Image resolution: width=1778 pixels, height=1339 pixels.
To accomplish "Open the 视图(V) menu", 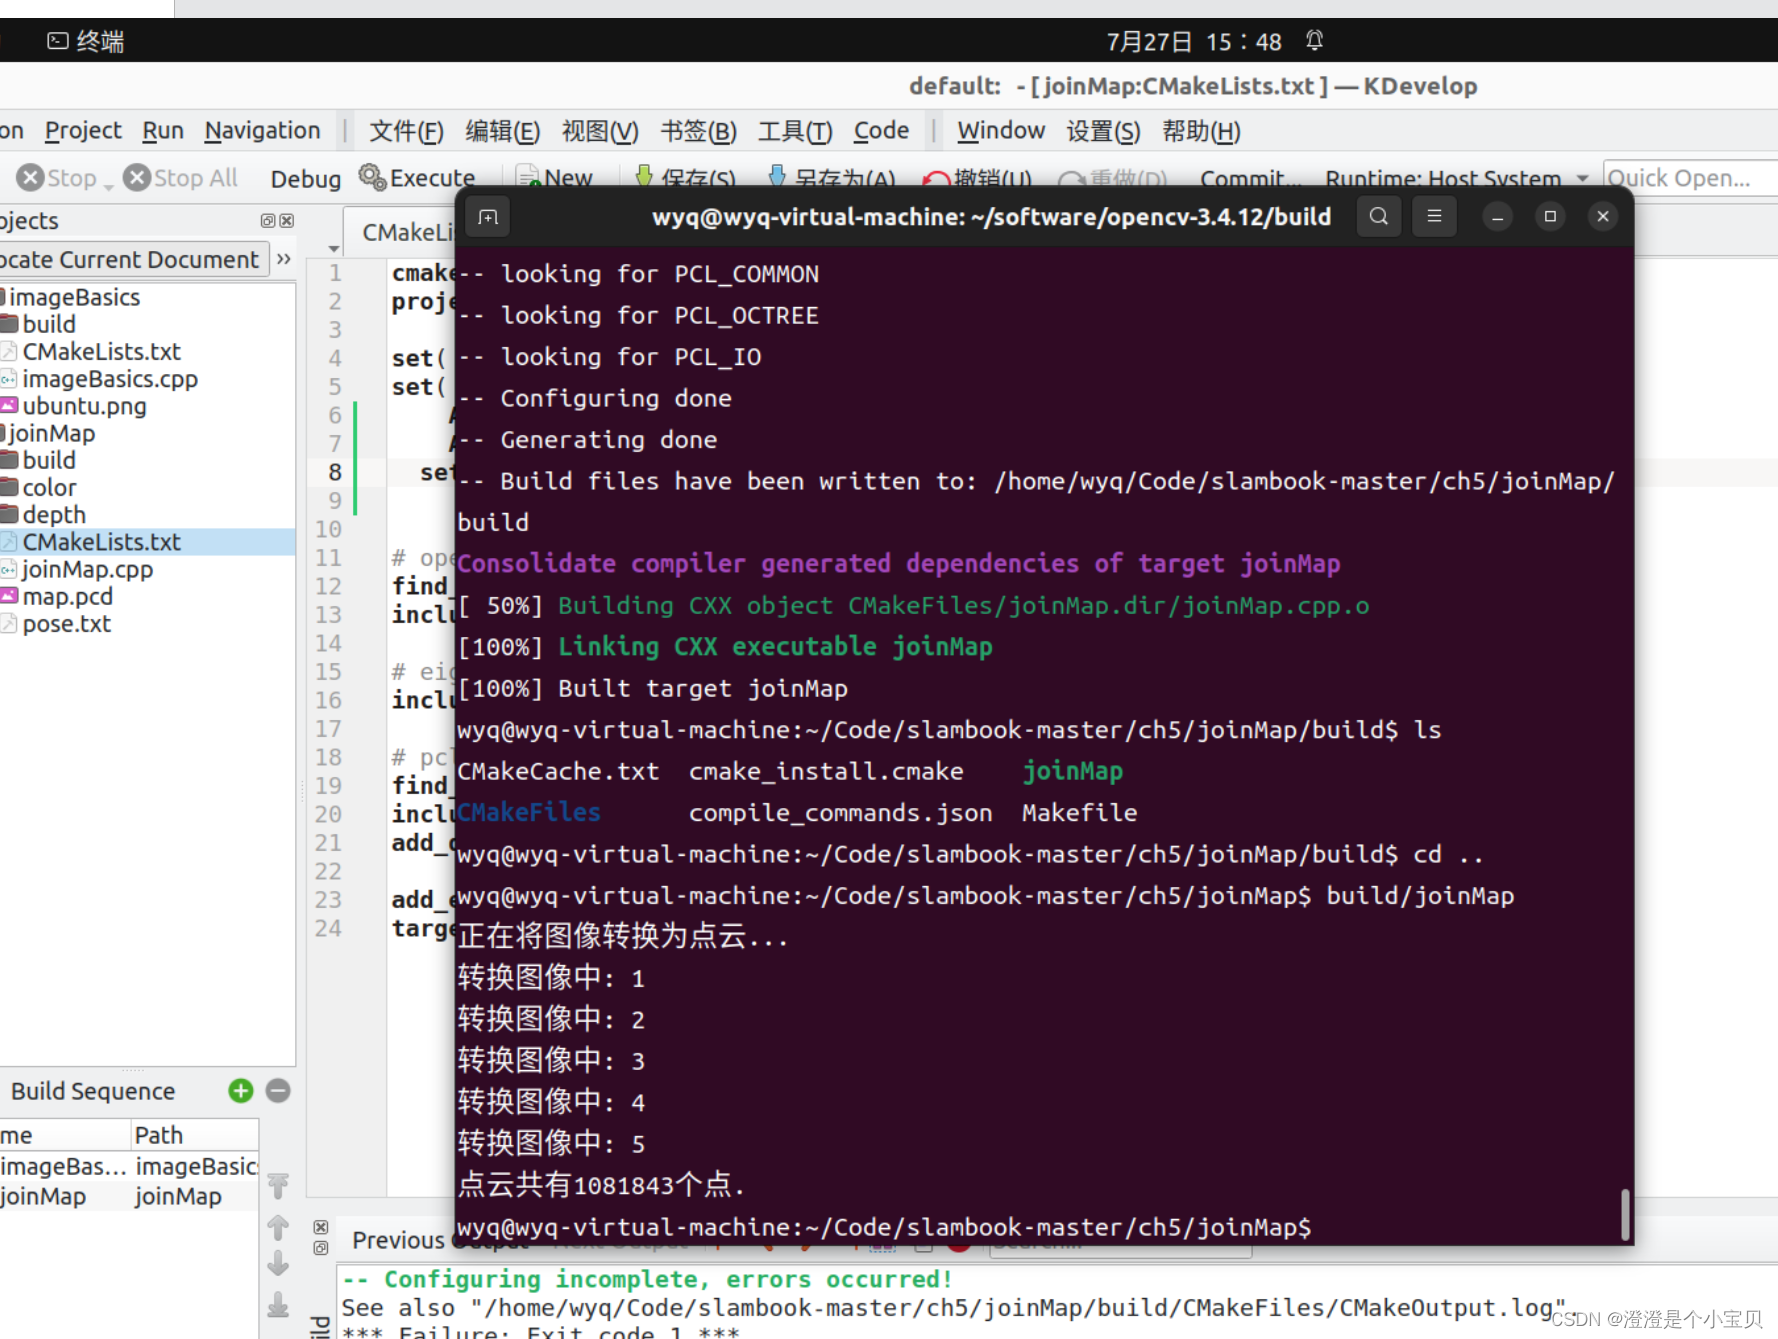I will pos(600,131).
